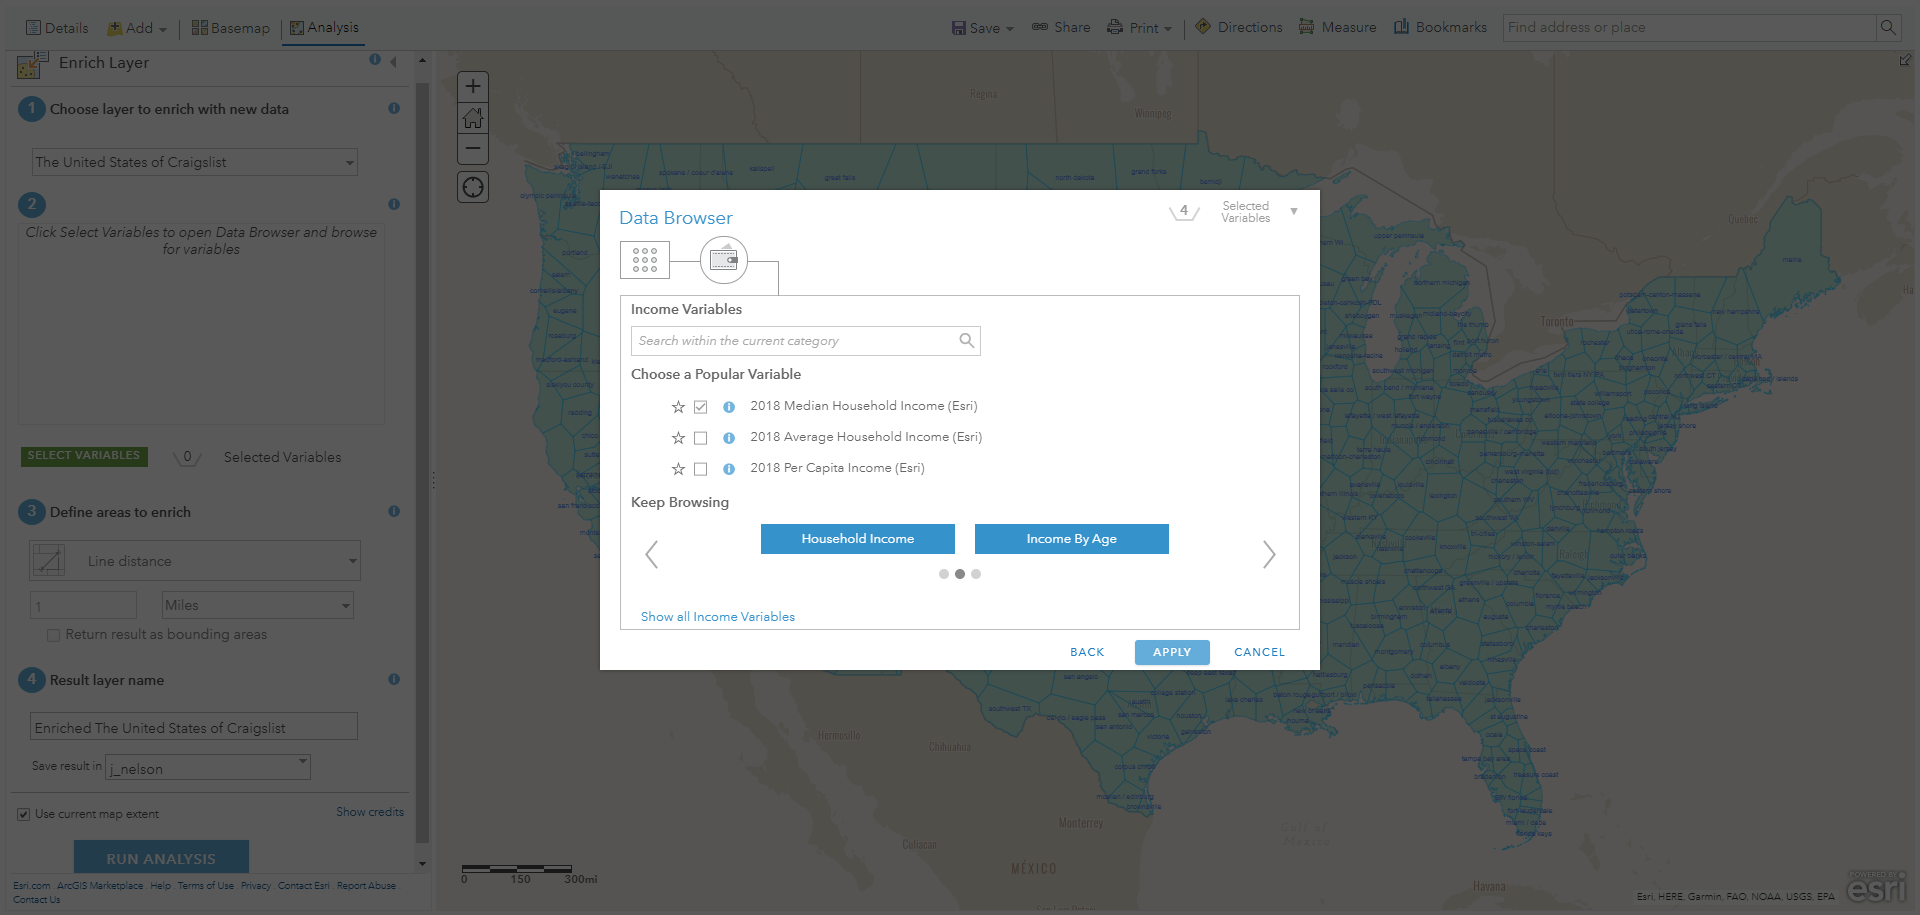
Task: Click the APPLY button
Action: point(1172,652)
